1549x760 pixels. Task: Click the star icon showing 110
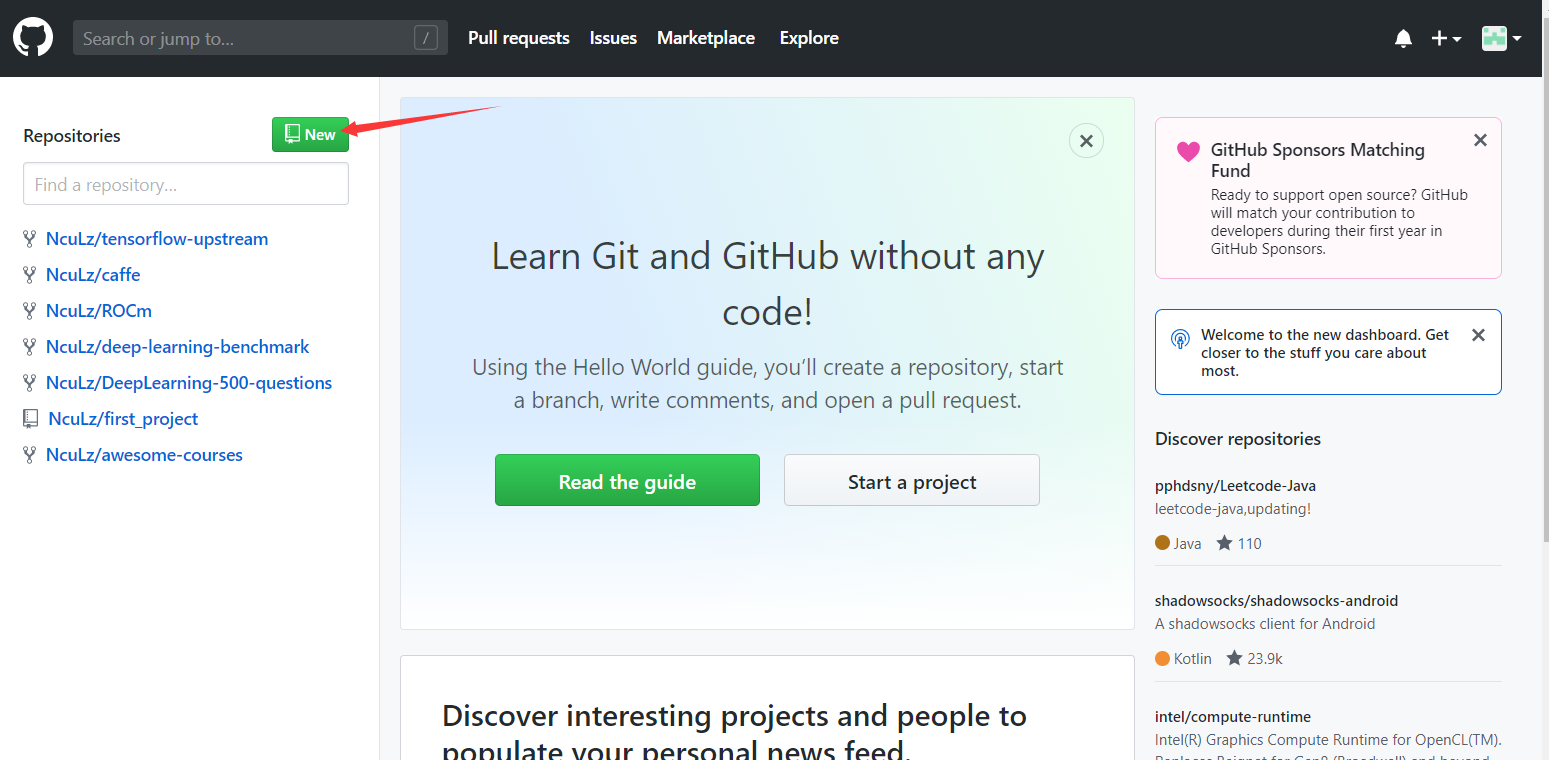coord(1224,543)
